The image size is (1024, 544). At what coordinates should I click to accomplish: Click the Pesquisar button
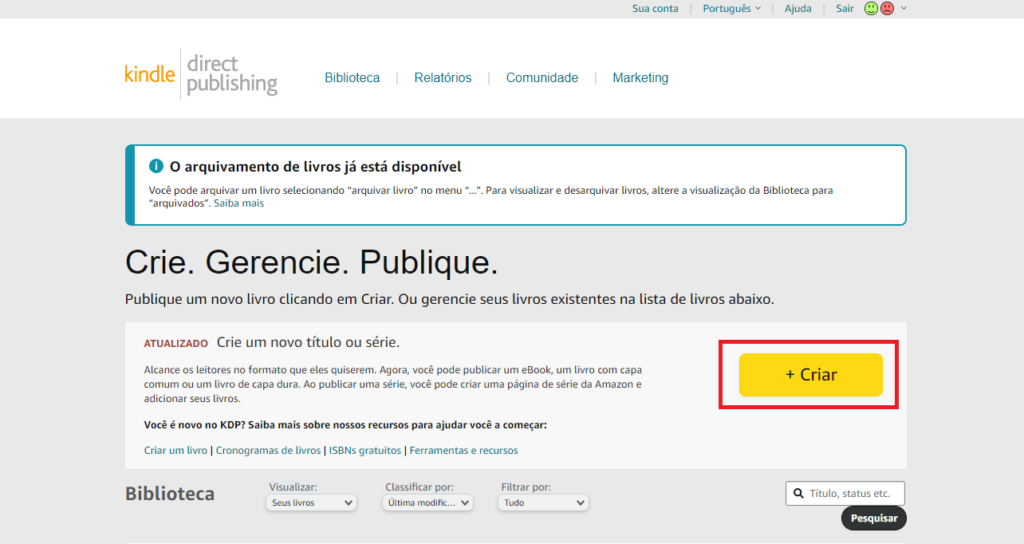click(874, 518)
